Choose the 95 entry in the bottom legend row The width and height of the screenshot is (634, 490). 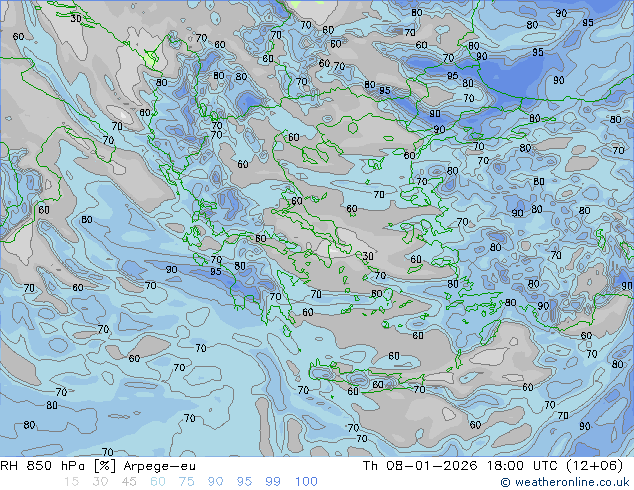pos(244,482)
